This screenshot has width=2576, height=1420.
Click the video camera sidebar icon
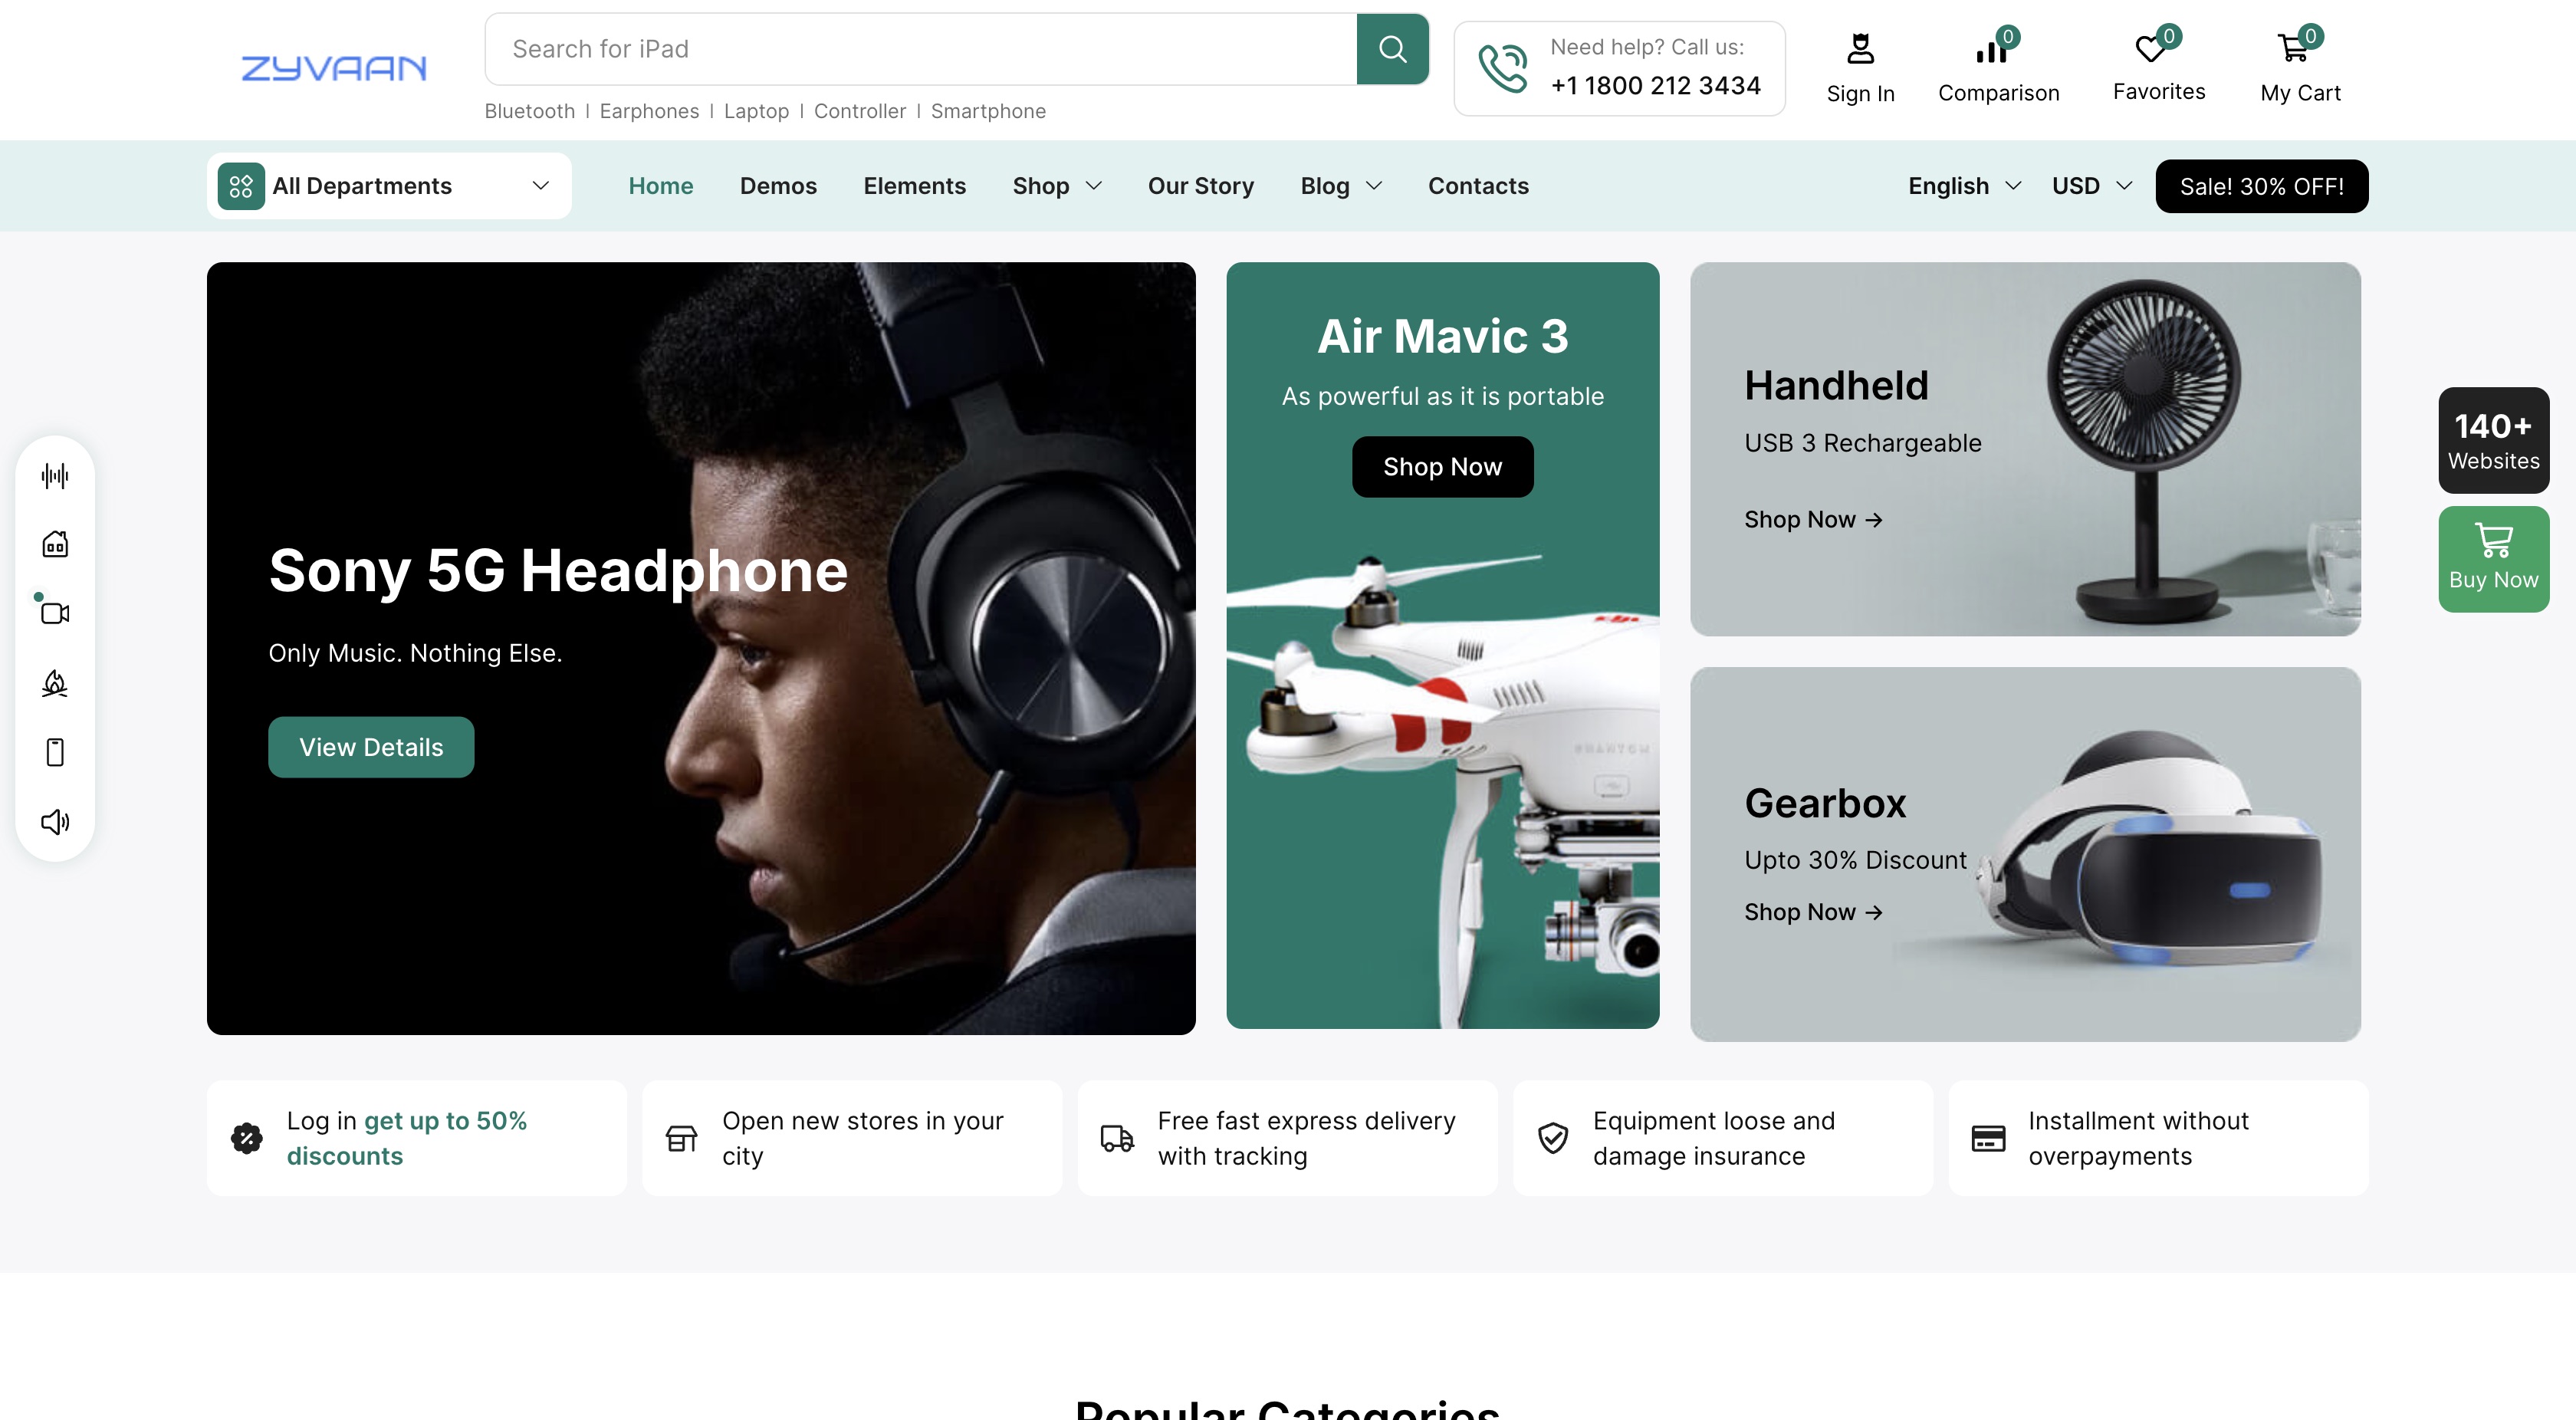click(x=55, y=613)
